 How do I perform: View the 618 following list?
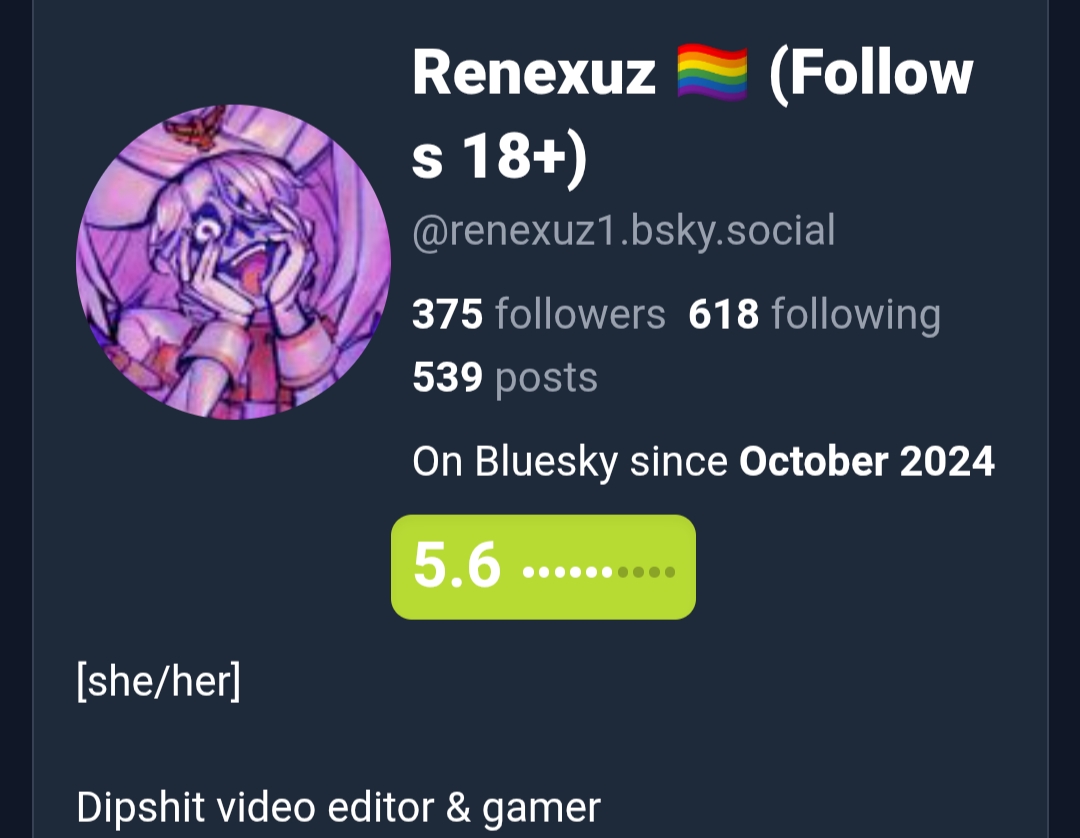coord(814,316)
